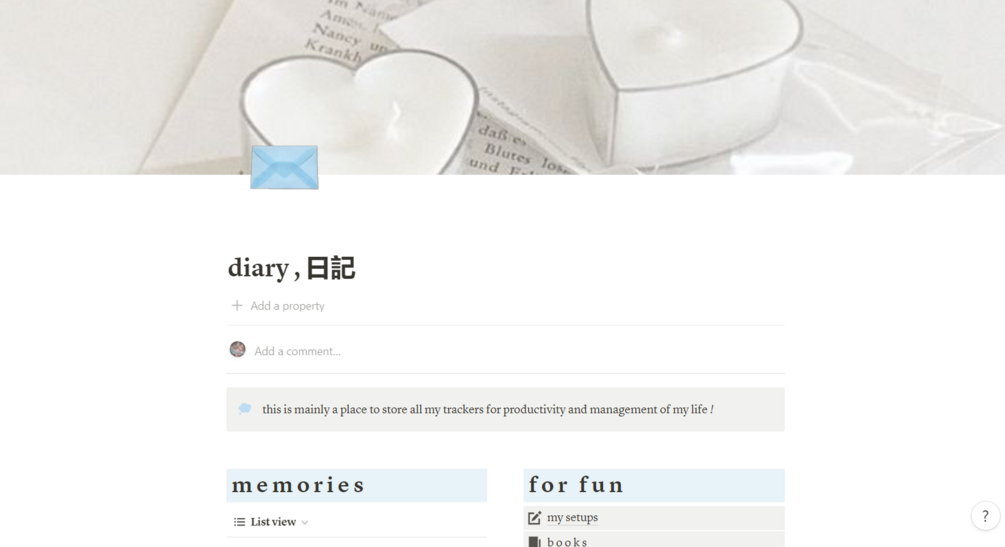The width and height of the screenshot is (1005, 547).
Task: Click the list view icon under memories
Action: [240, 522]
